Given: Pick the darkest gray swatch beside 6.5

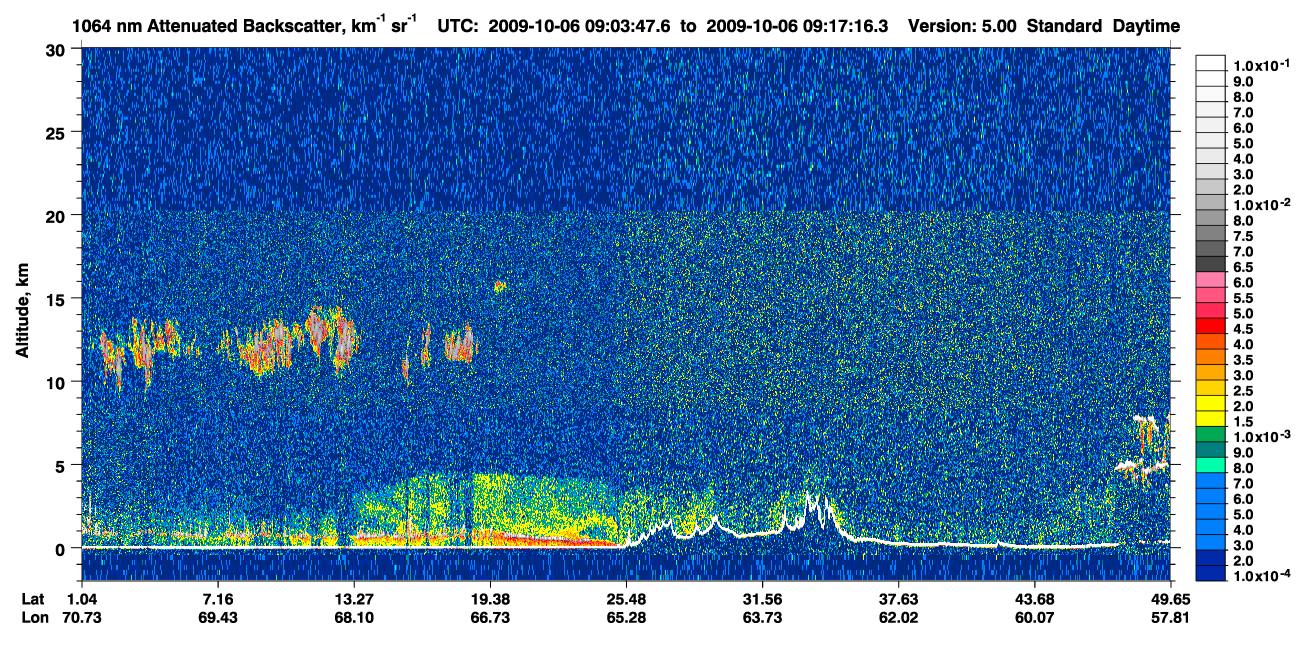Looking at the screenshot, I should [1211, 265].
